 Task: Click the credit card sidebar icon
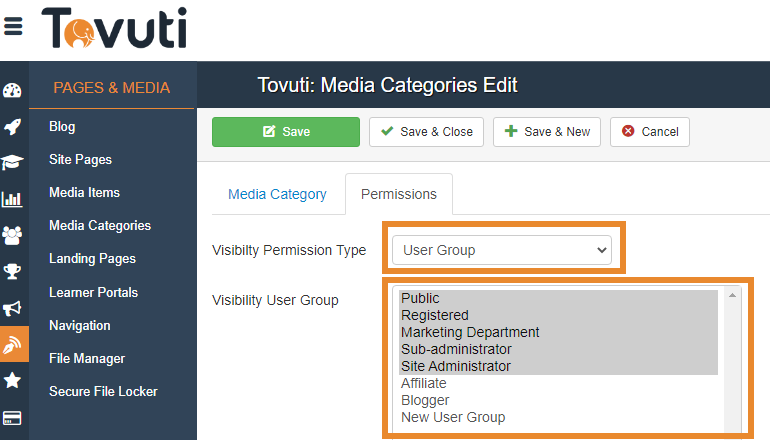click(x=13, y=417)
